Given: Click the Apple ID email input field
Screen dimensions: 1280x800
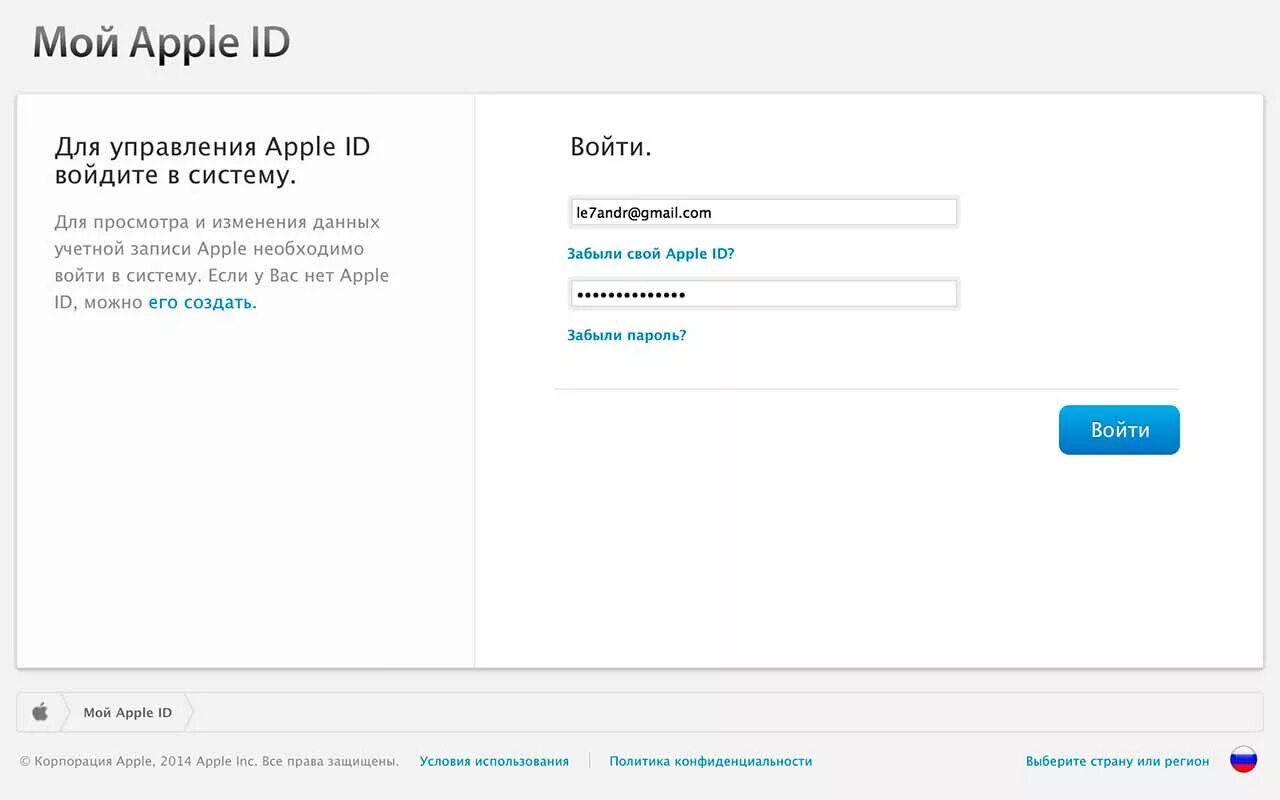Looking at the screenshot, I should tap(764, 212).
